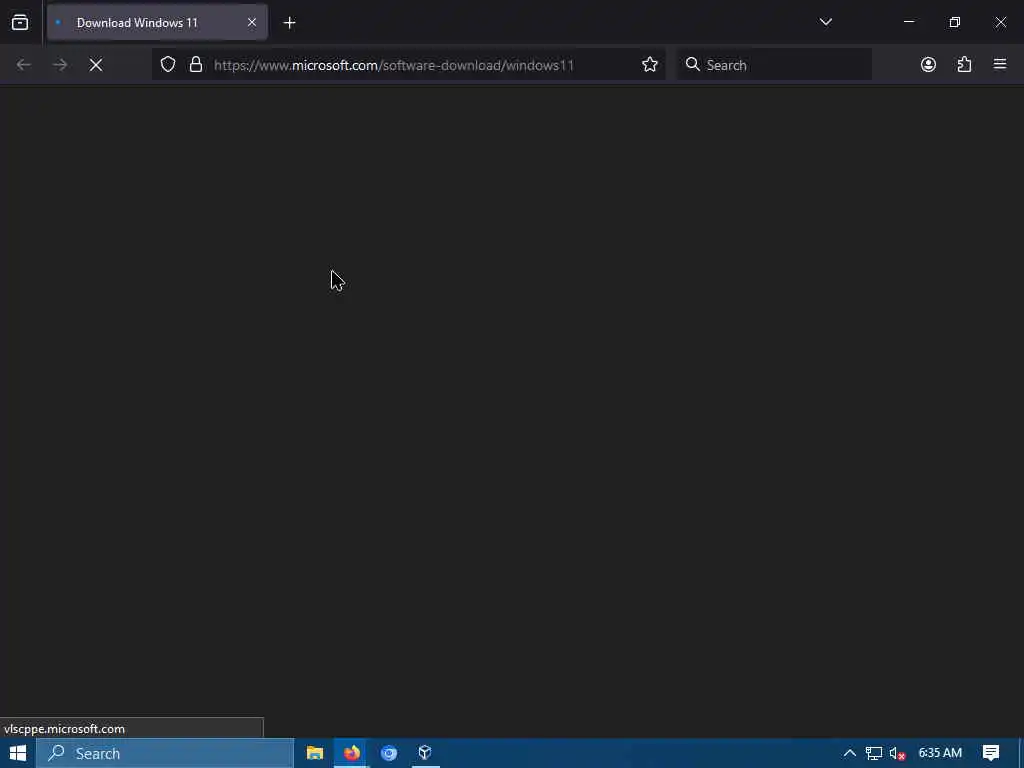The width and height of the screenshot is (1024, 768).
Task: Switch to the Download Windows 11 tab
Action: click(157, 23)
